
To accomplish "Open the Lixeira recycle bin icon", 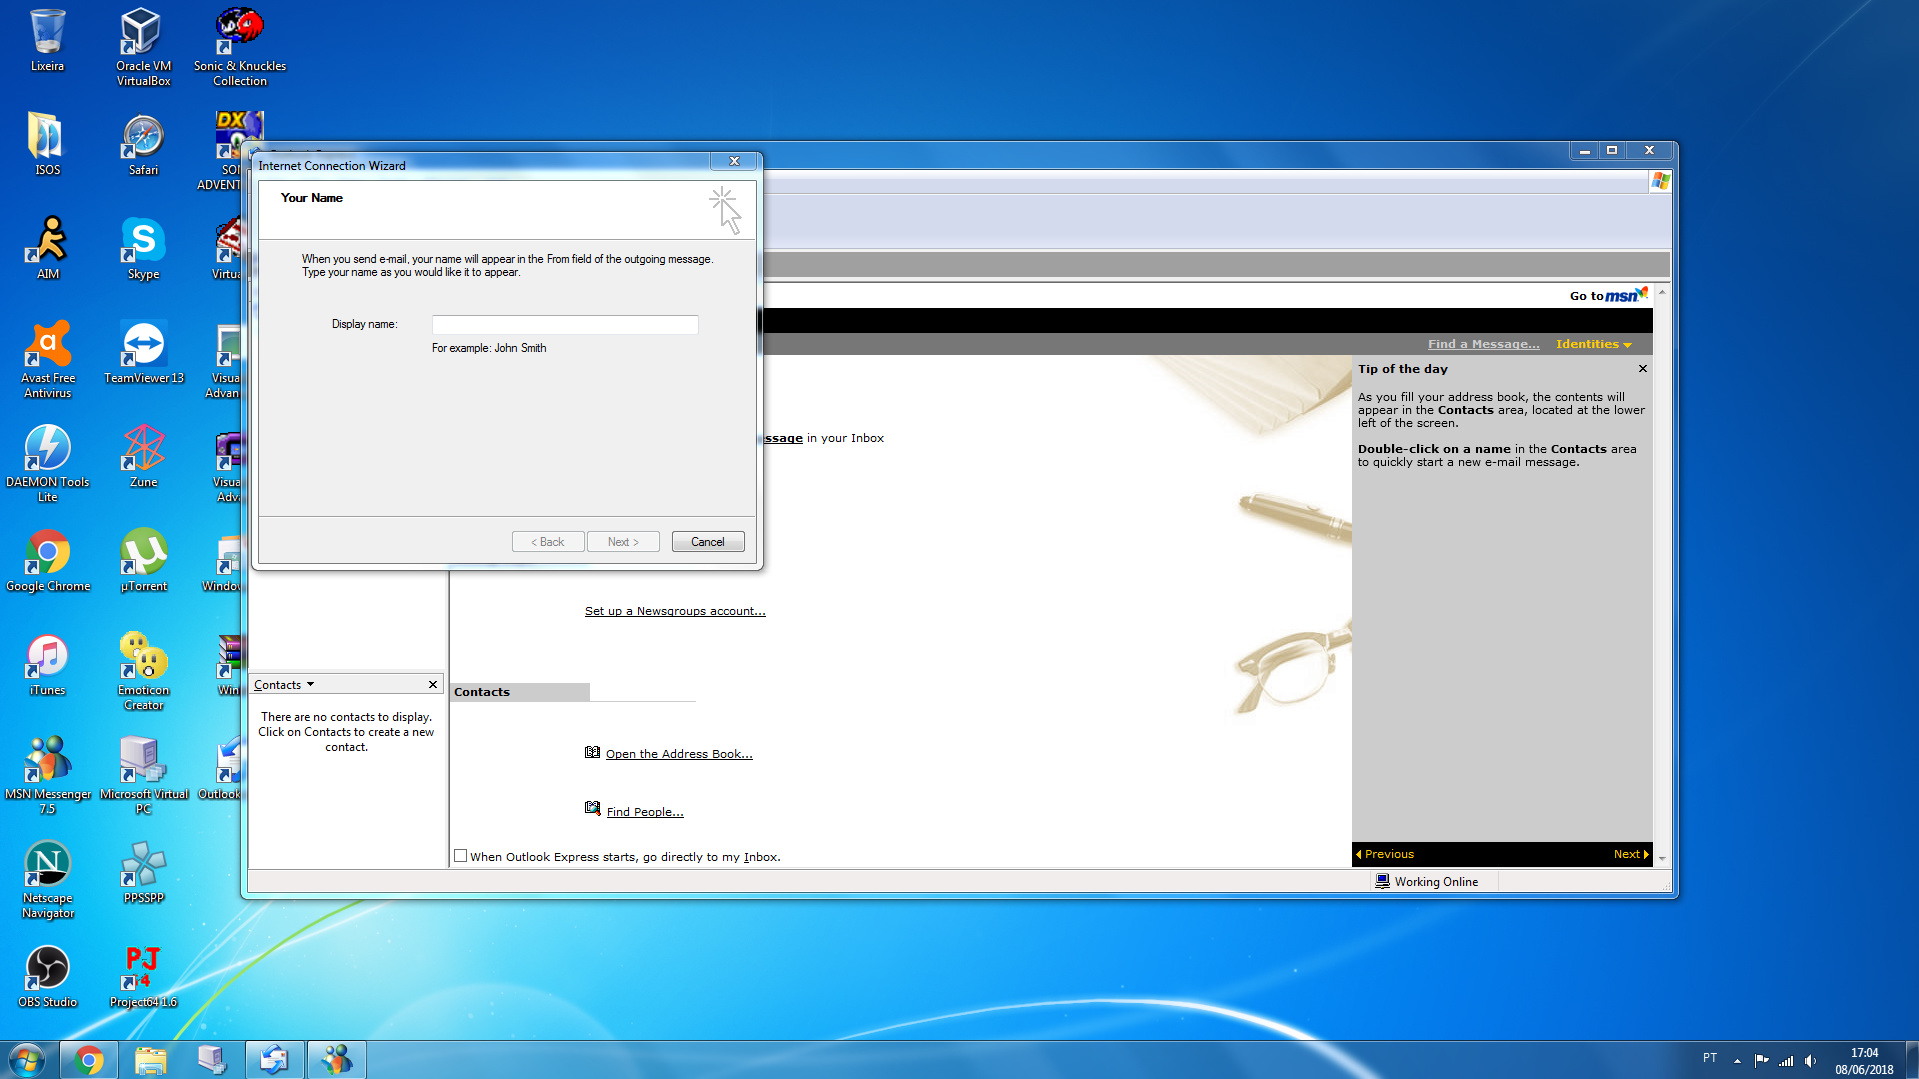I will click(47, 40).
